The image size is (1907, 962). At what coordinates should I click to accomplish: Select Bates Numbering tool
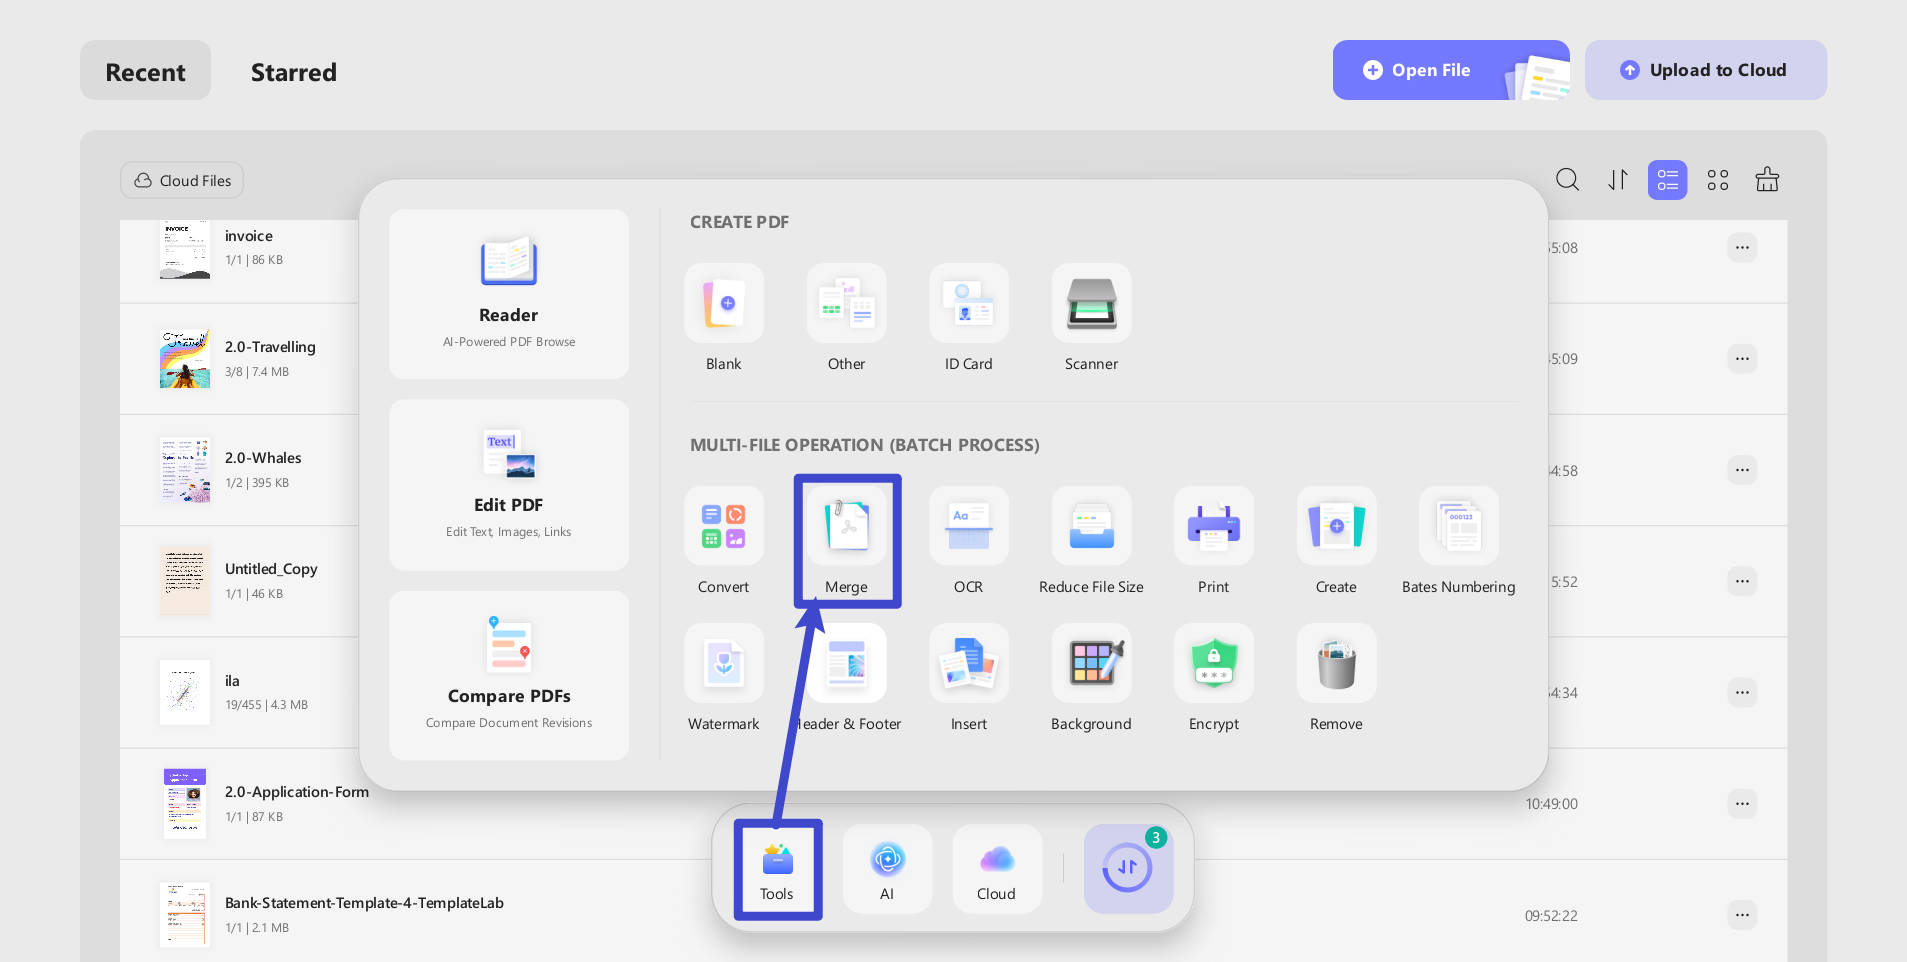pyautogui.click(x=1459, y=527)
